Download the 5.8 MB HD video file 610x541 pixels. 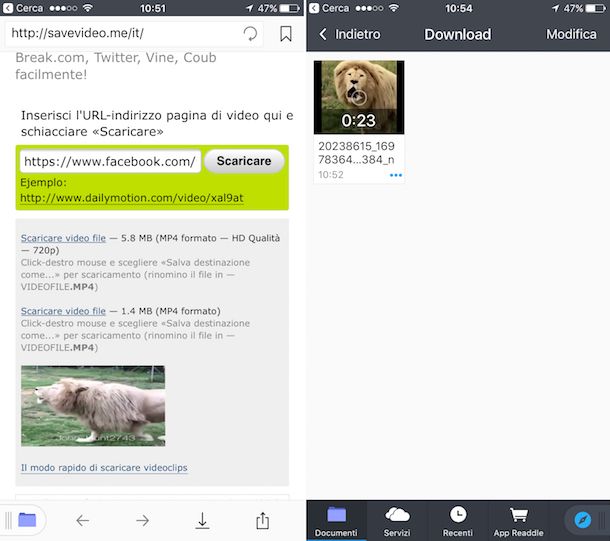pos(63,238)
